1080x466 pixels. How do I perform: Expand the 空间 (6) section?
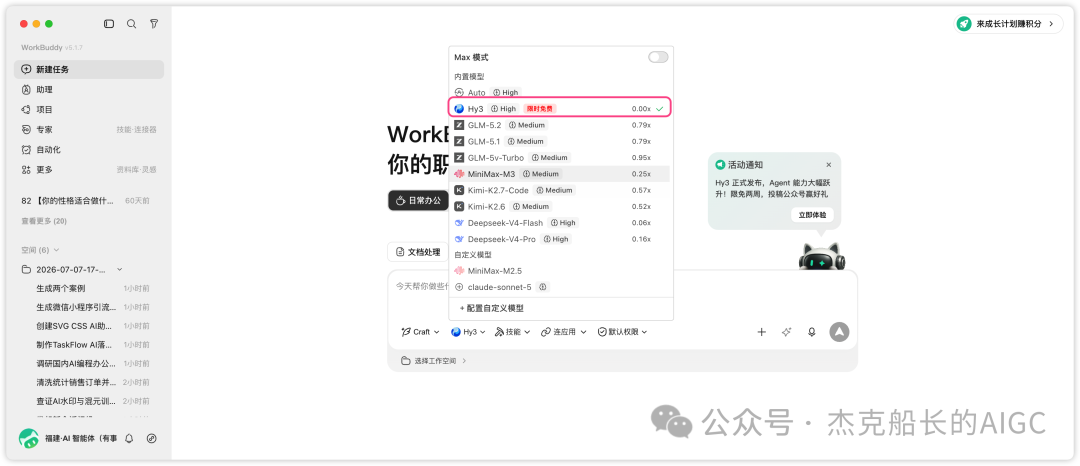[x=41, y=250]
